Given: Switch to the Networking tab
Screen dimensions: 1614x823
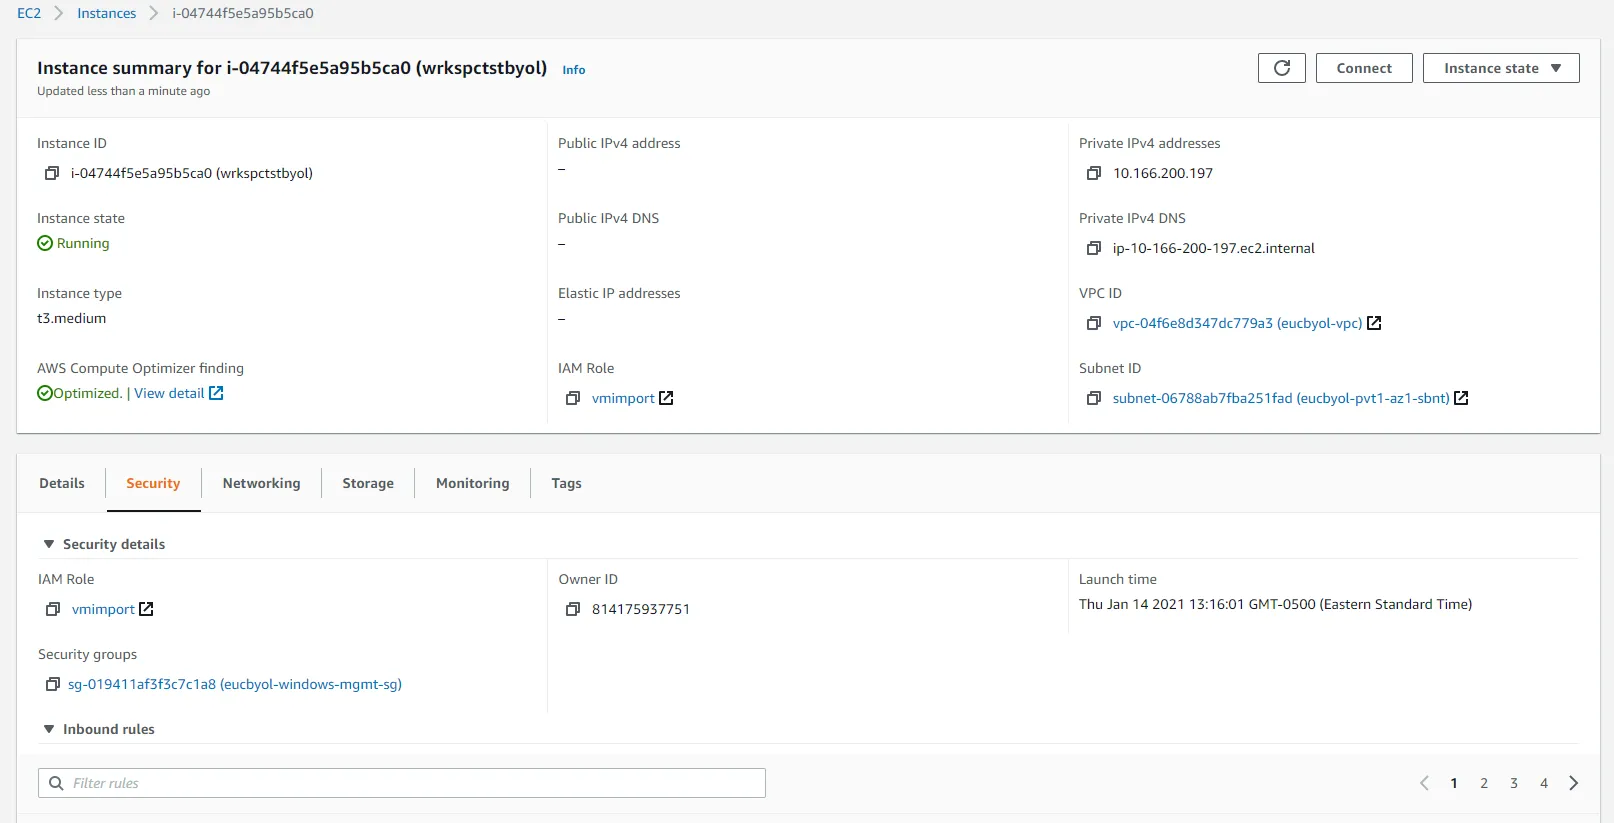Looking at the screenshot, I should coord(261,483).
